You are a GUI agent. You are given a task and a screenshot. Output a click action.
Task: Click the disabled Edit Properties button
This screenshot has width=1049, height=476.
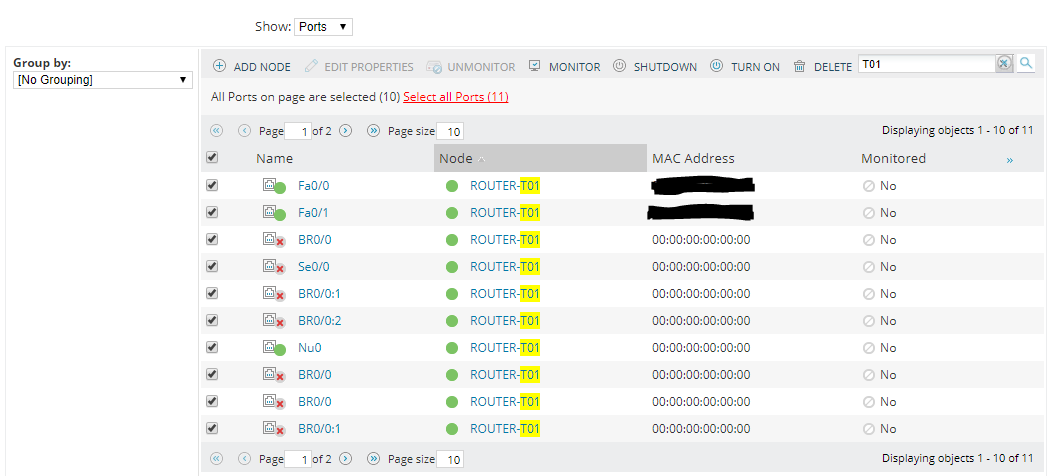pos(359,66)
